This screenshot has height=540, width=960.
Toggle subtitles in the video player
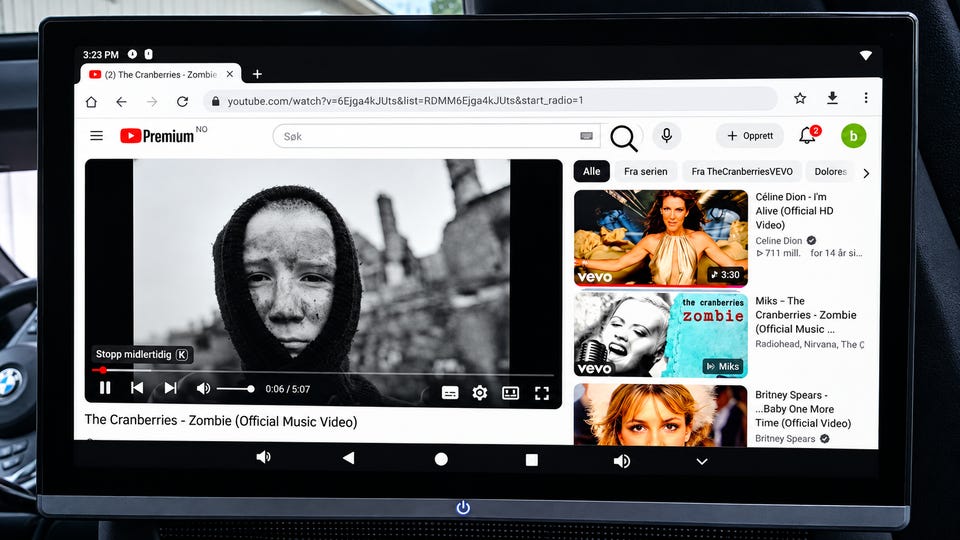450,392
